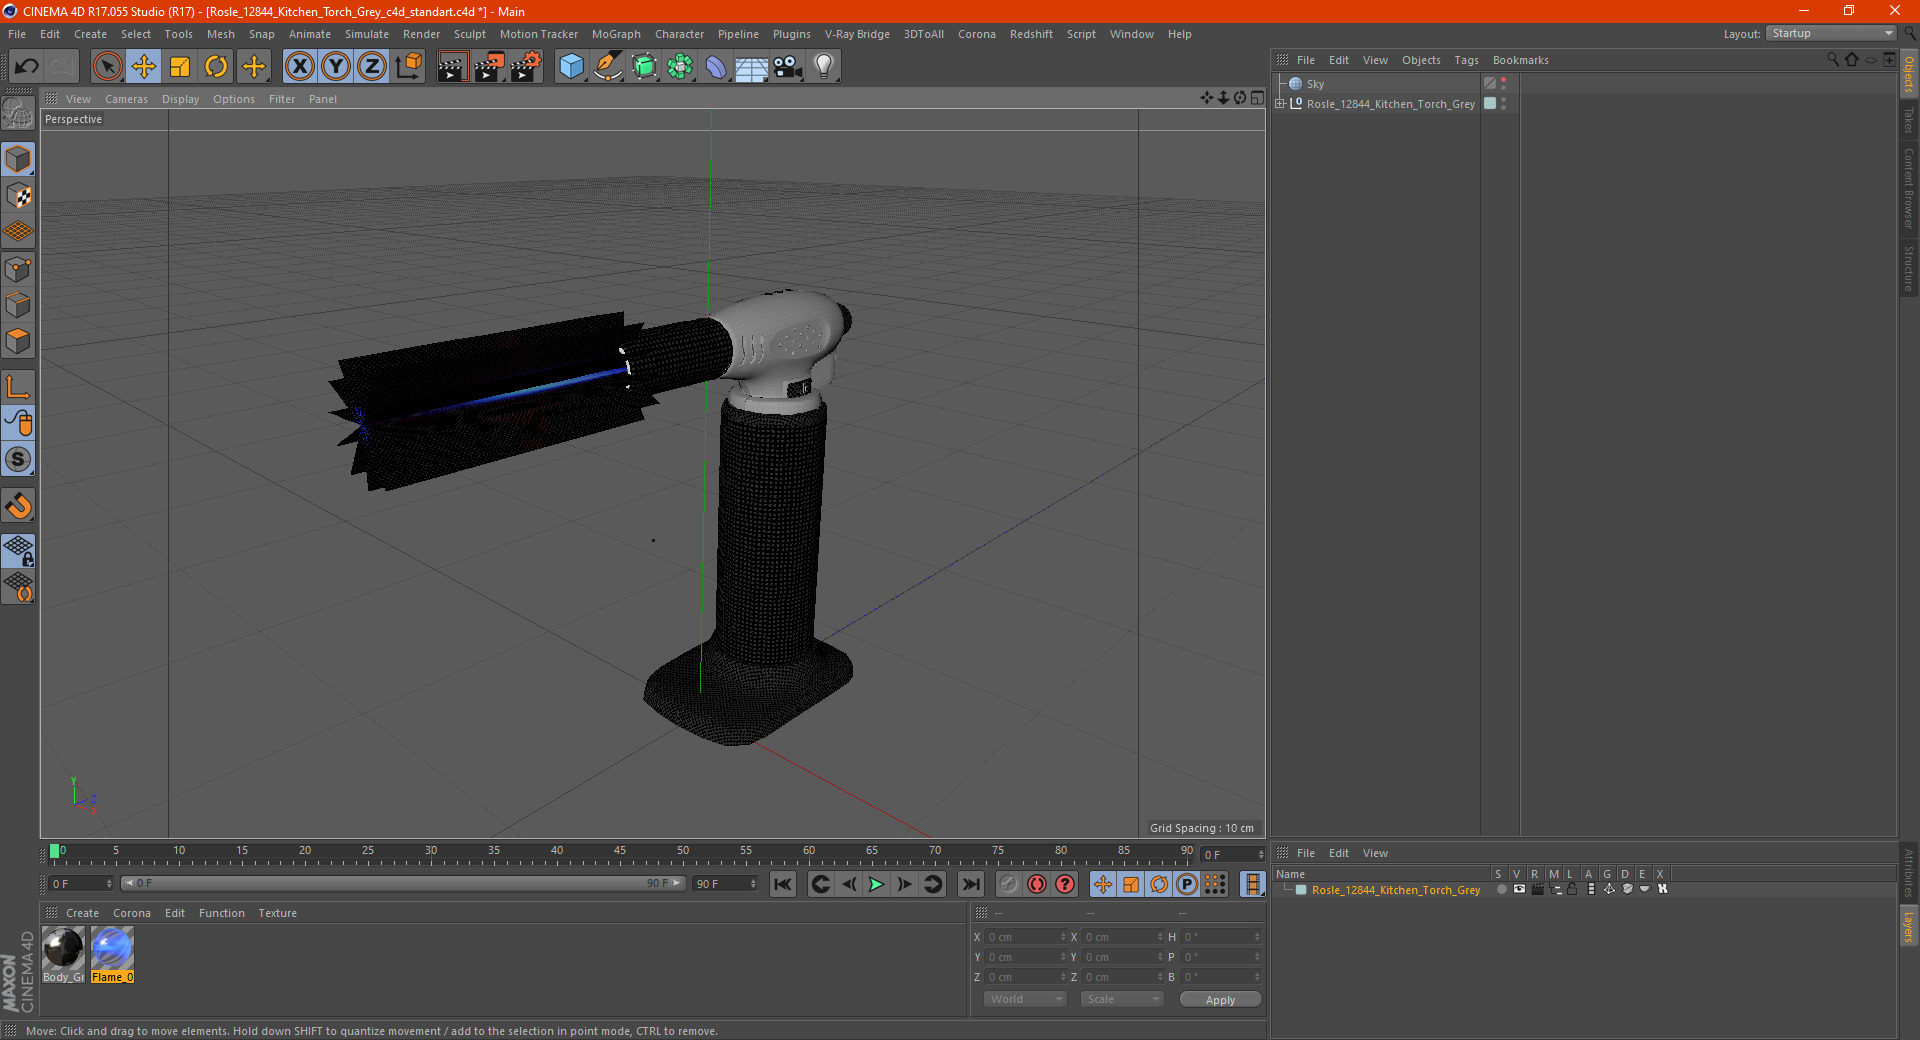Click Render to Picture Viewer icon

point(489,67)
